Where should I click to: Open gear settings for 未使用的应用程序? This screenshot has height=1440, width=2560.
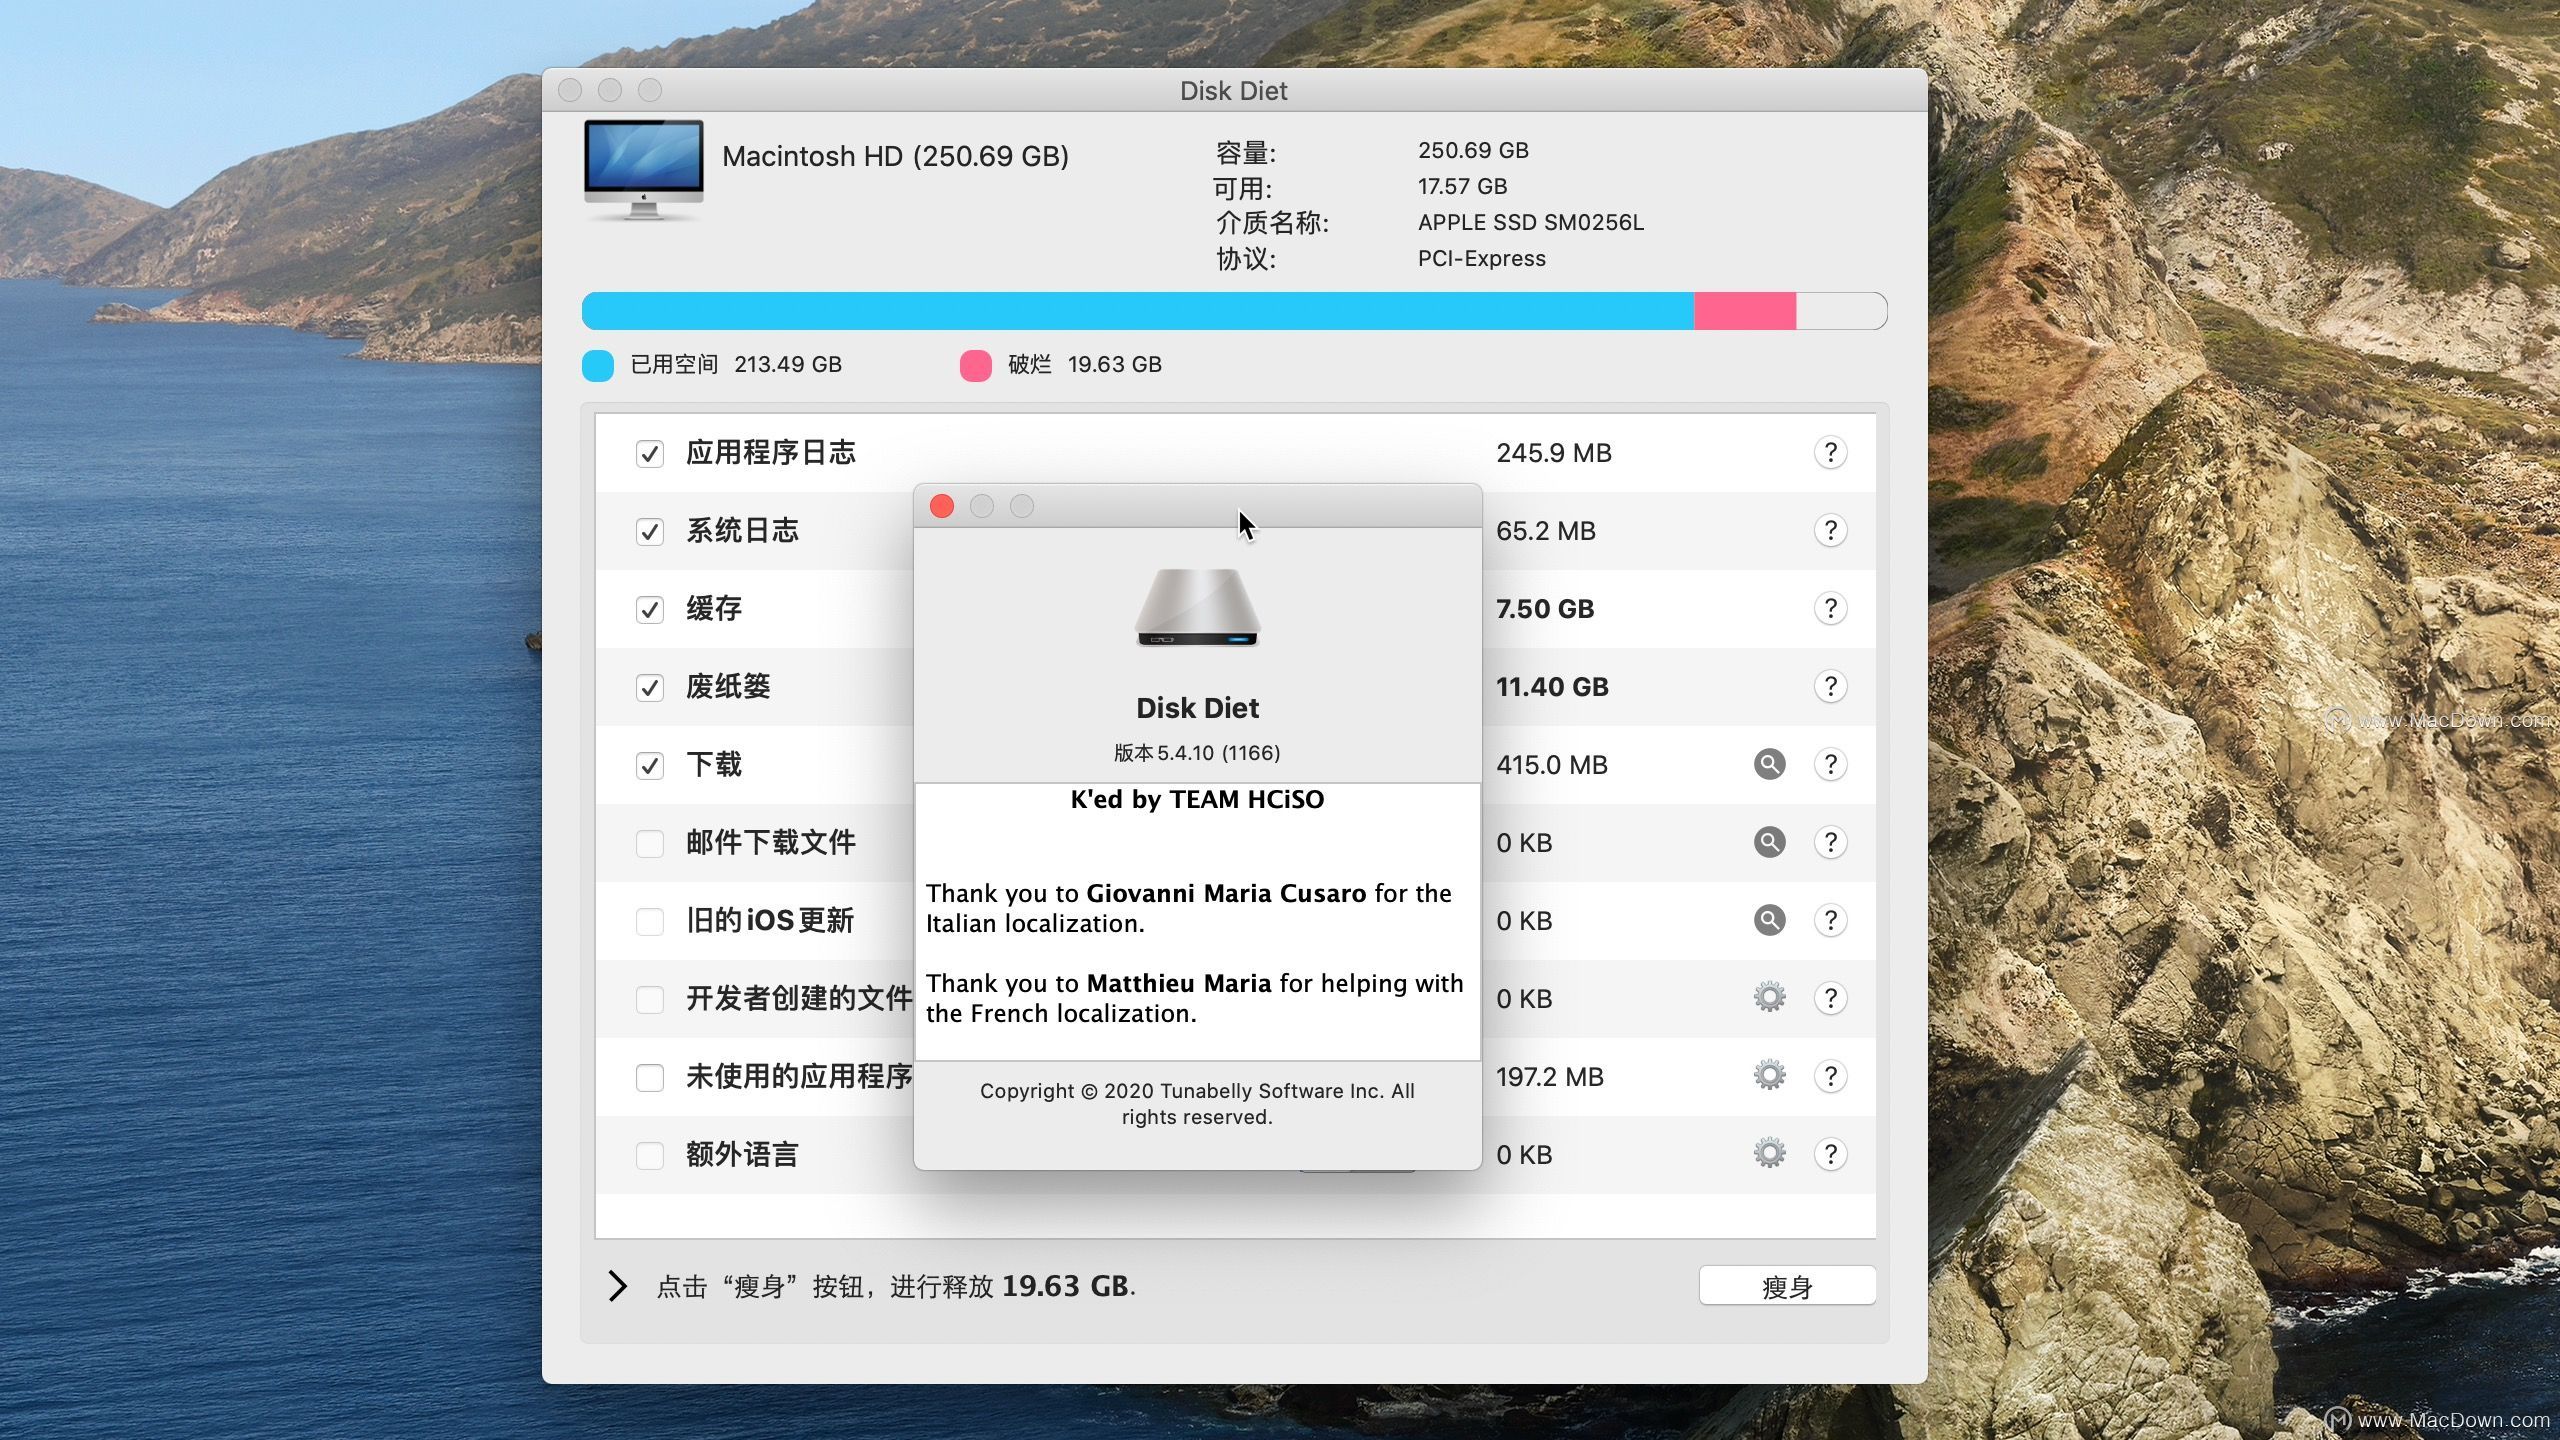pyautogui.click(x=1769, y=1076)
